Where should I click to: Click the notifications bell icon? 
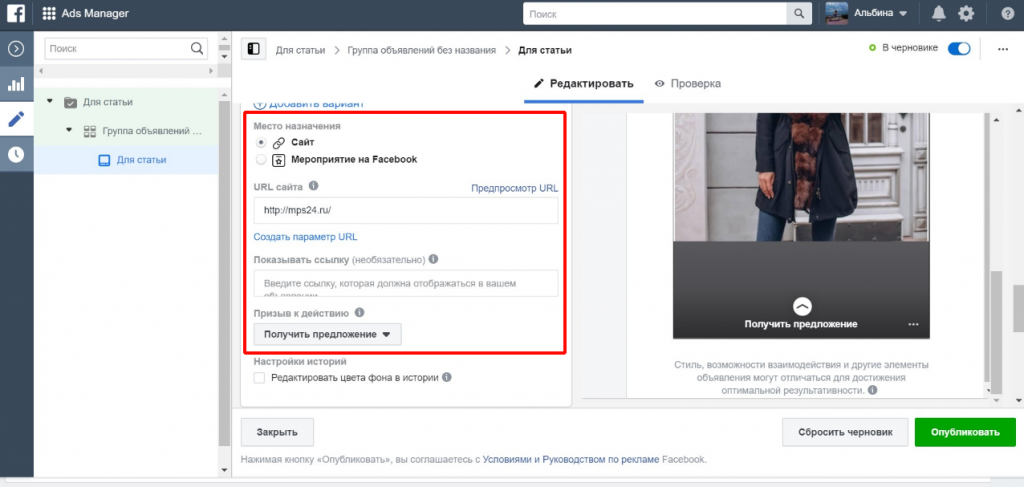938,13
